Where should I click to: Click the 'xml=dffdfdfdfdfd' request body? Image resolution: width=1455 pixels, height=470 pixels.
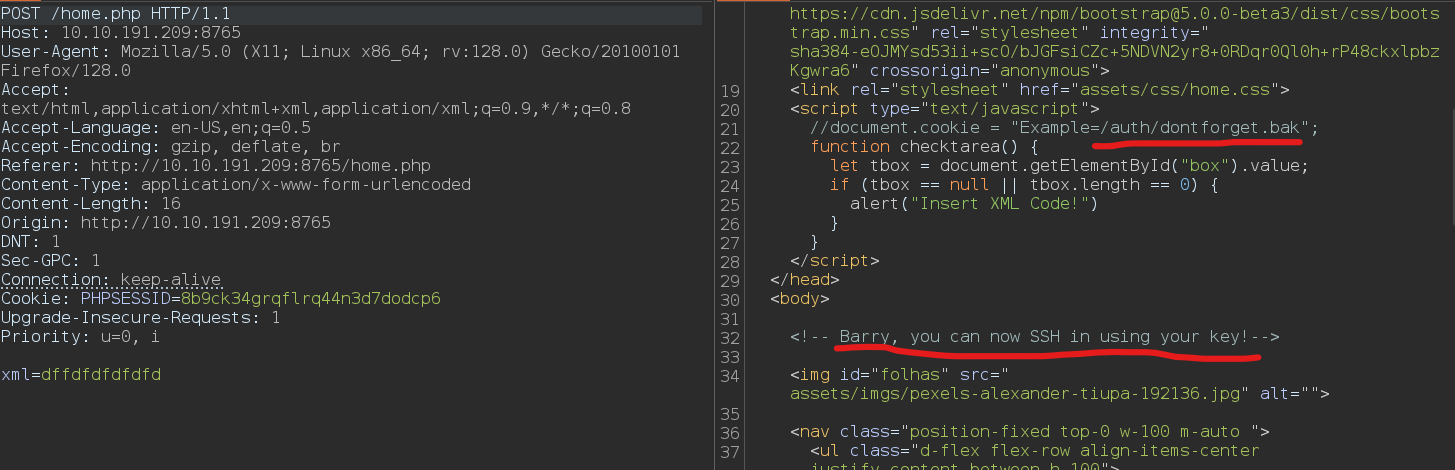pos(80,375)
